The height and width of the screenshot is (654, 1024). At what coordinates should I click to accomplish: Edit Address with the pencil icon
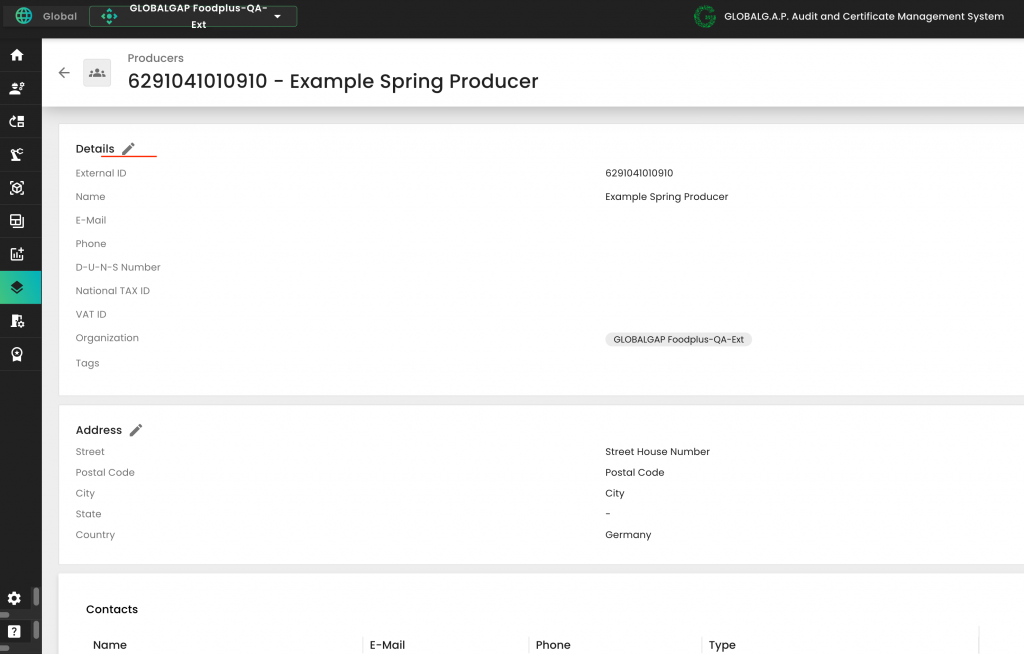point(136,430)
